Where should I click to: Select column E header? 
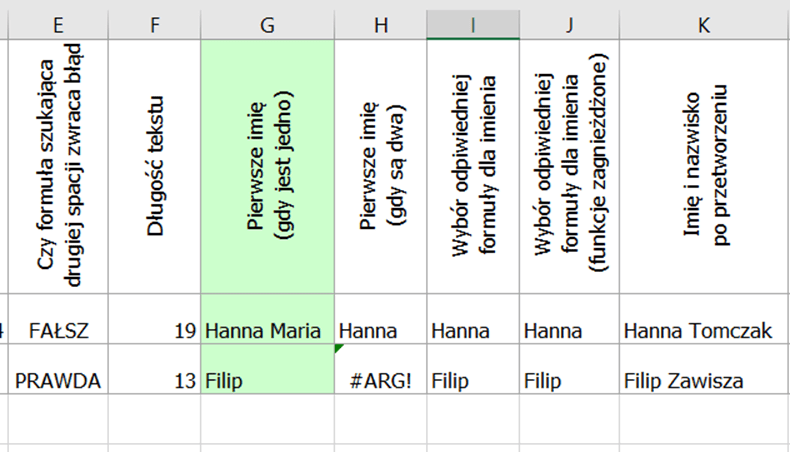[x=58, y=26]
